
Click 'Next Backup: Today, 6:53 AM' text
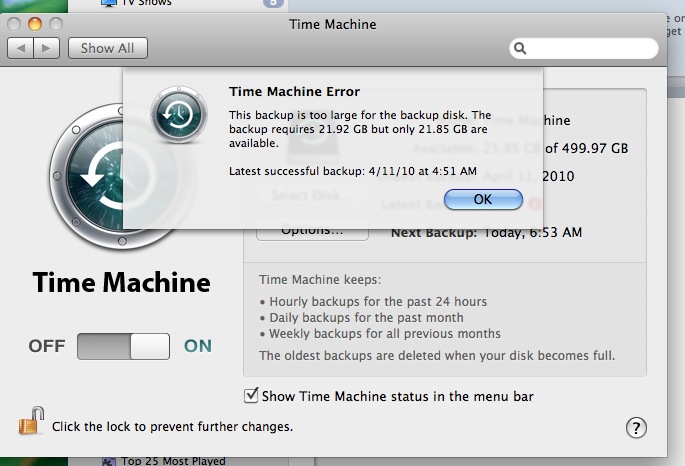487,232
